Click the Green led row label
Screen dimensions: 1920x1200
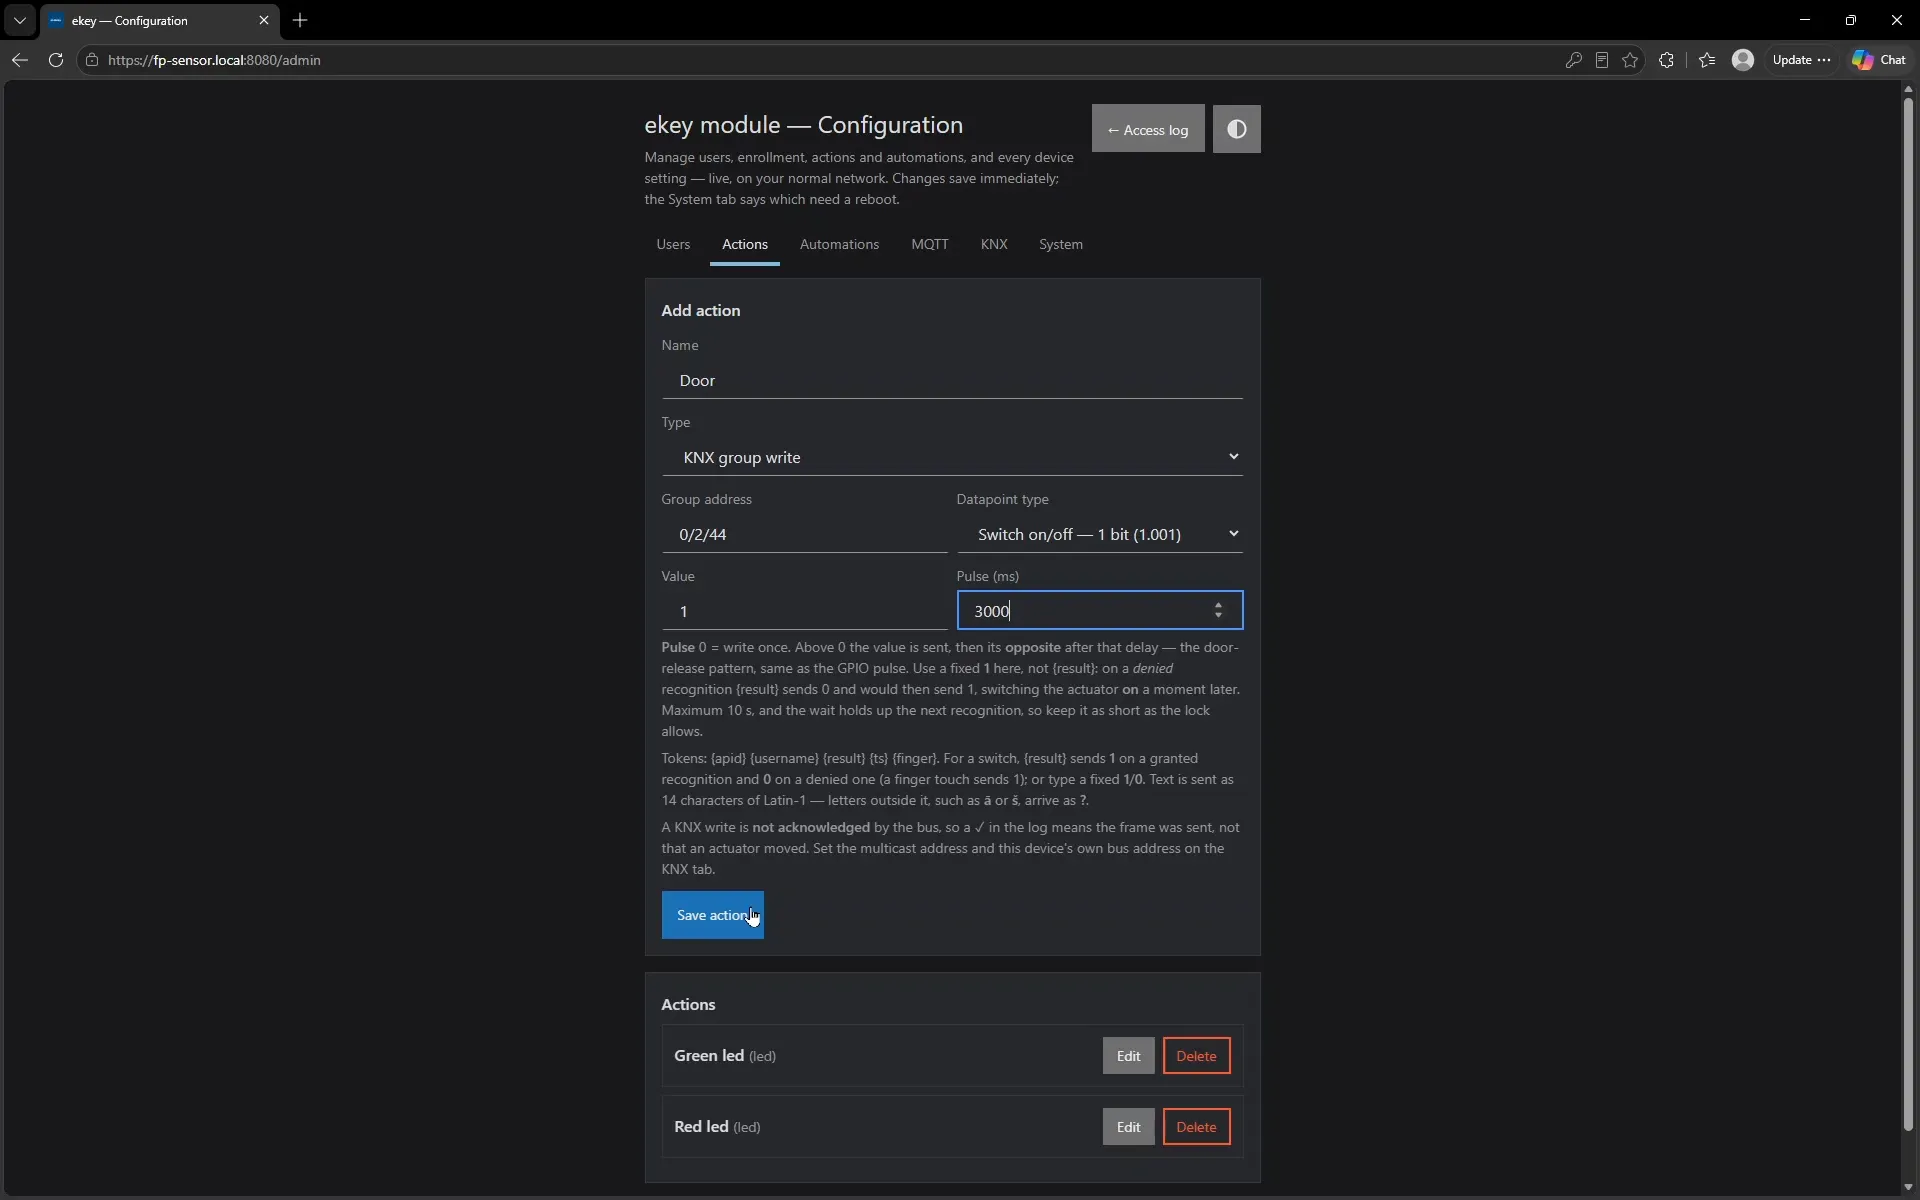(725, 1056)
